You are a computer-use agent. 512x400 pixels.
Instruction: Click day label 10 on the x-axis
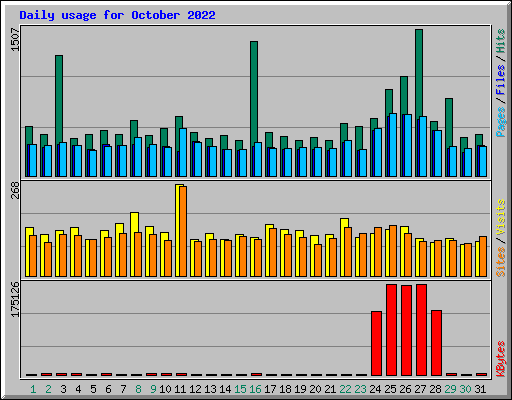tap(165, 389)
